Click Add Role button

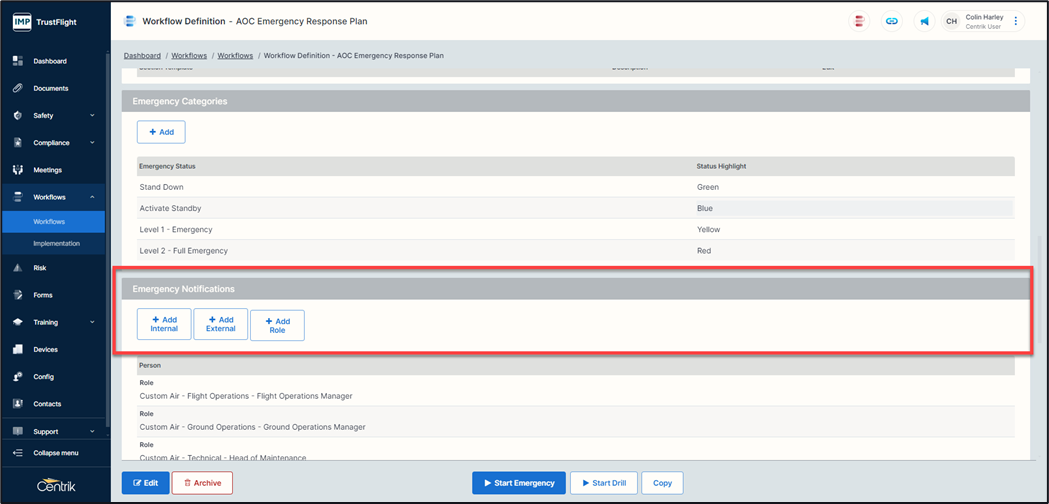[277, 326]
